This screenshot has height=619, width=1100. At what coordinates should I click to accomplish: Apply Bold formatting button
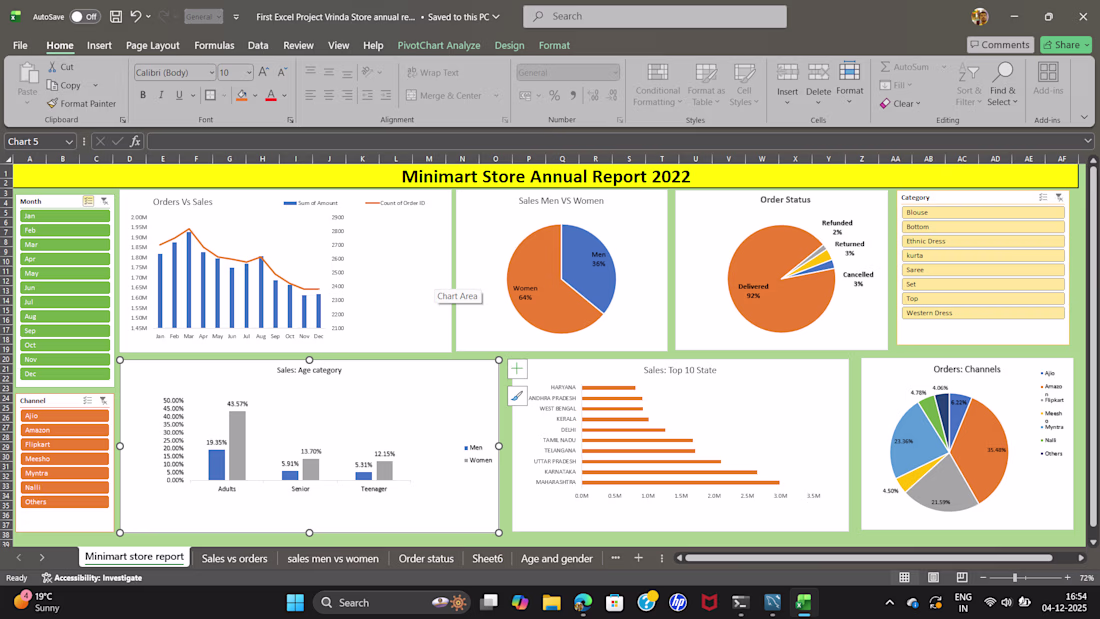[x=143, y=95]
